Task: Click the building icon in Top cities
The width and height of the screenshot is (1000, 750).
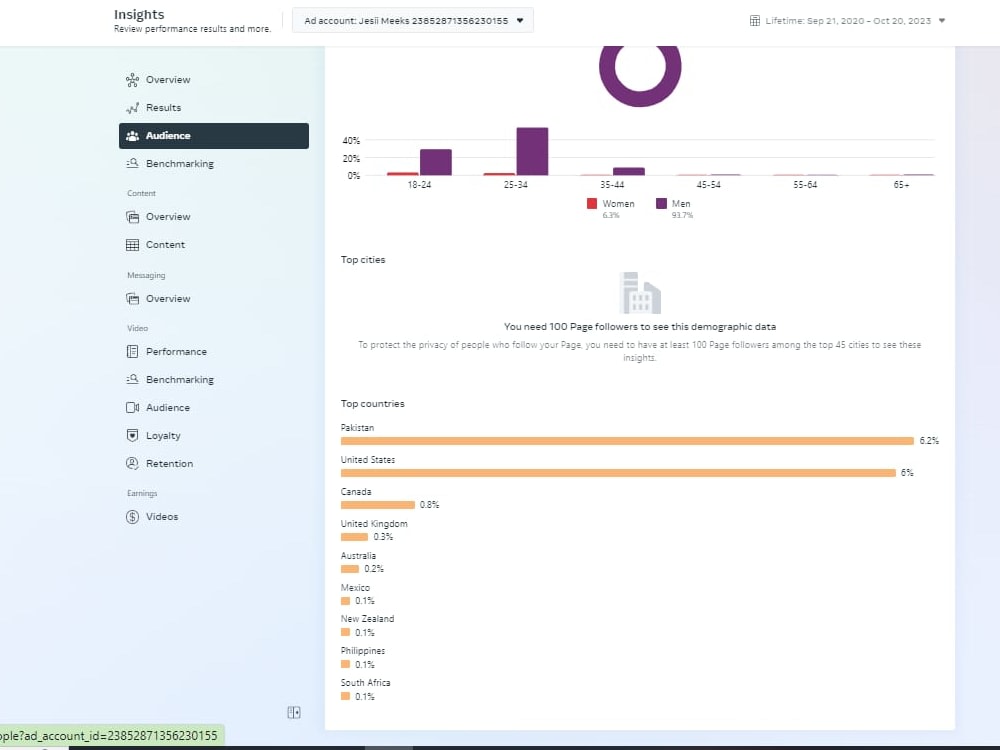Action: click(640, 293)
